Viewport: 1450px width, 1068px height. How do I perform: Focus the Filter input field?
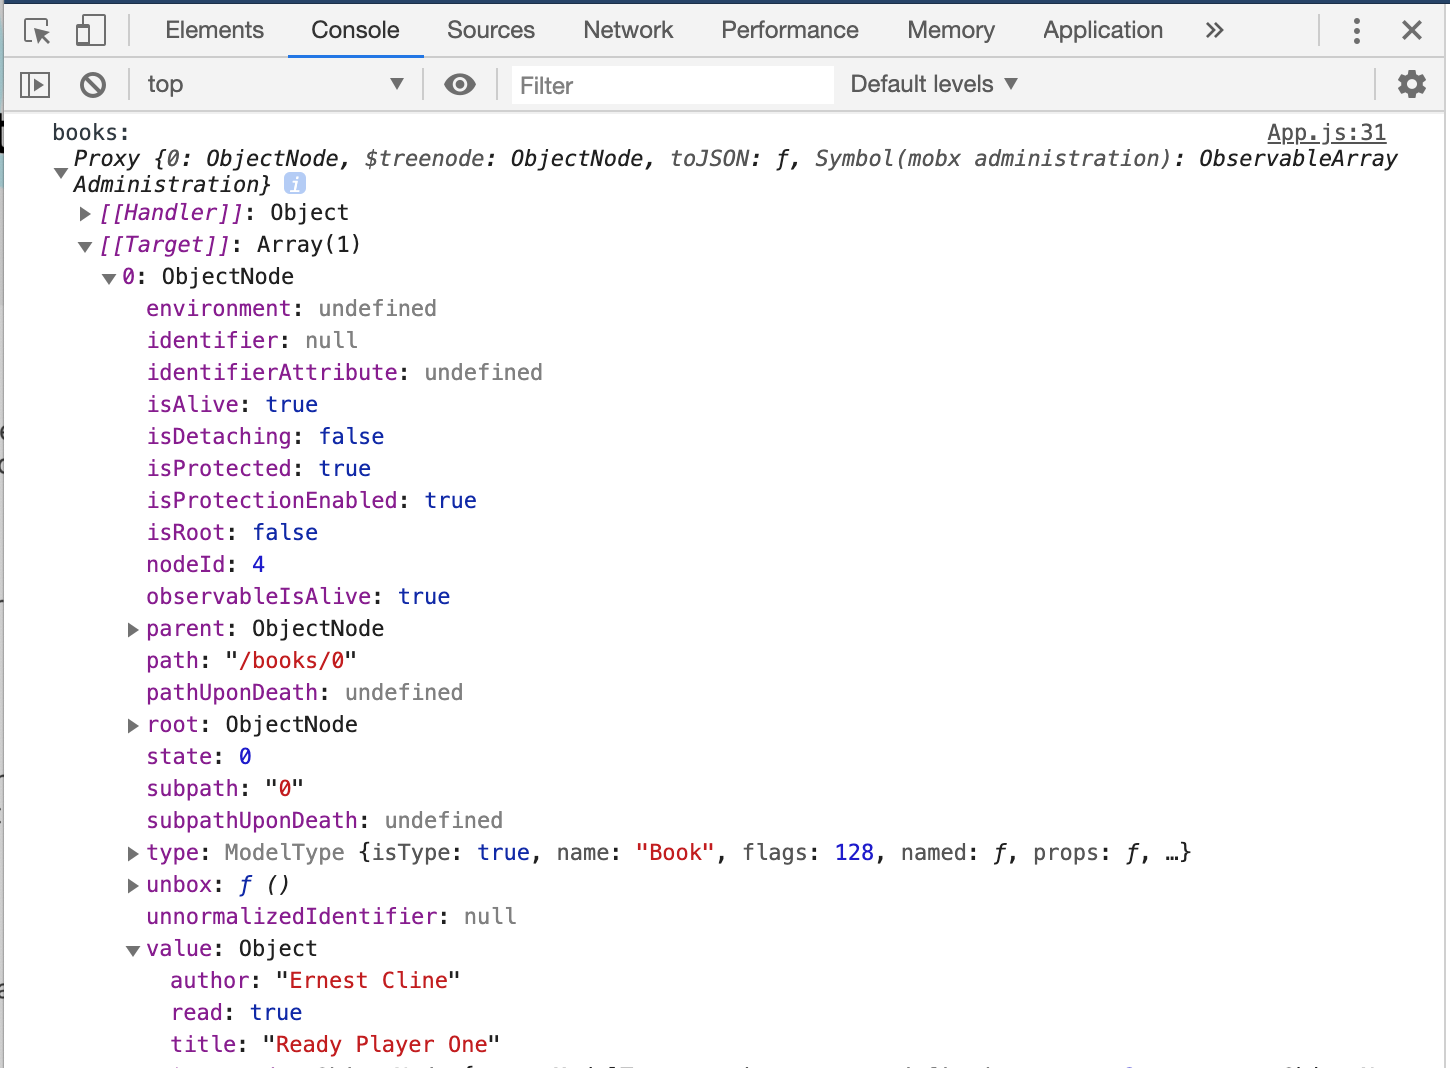click(672, 85)
